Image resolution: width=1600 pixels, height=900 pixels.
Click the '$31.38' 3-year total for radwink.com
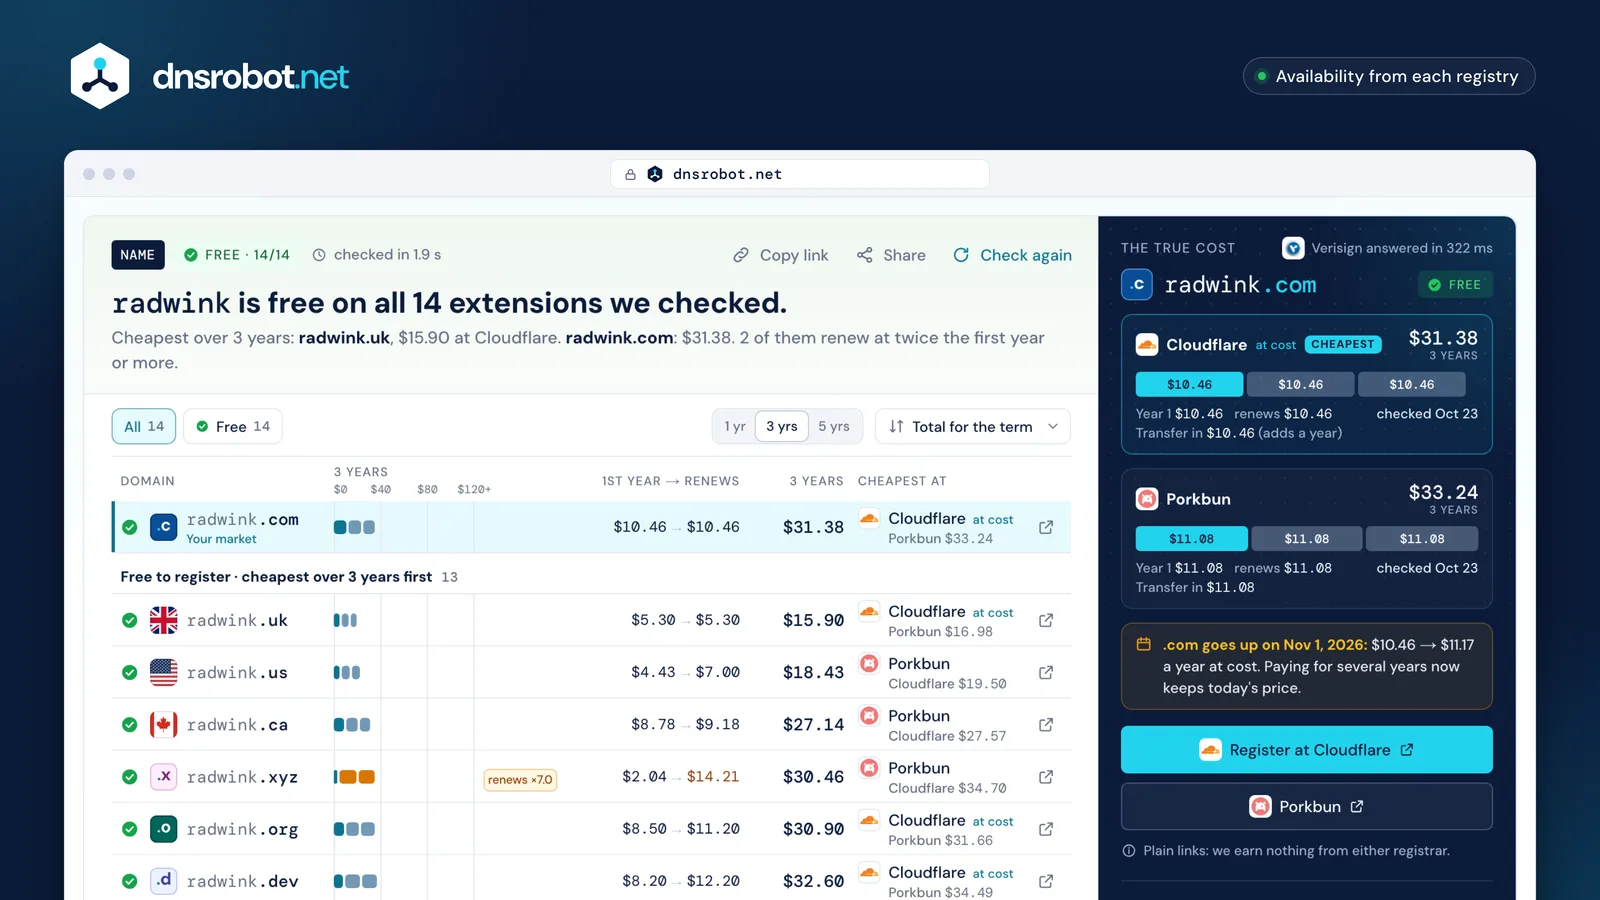tap(813, 527)
